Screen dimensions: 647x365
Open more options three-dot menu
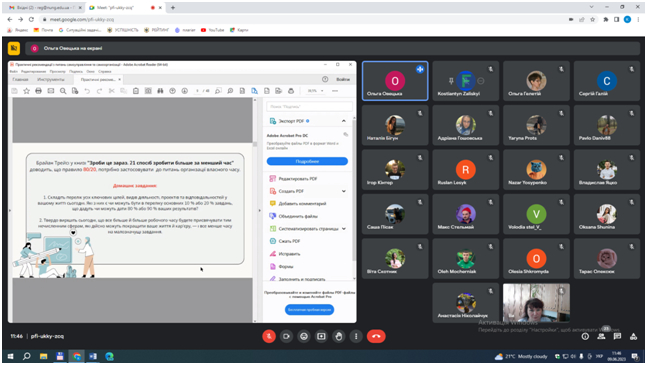[356, 336]
